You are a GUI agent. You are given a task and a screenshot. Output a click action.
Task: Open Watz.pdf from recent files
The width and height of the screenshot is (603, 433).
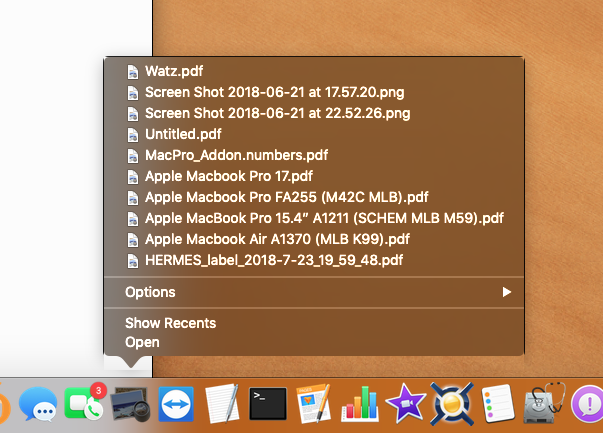click(313, 71)
